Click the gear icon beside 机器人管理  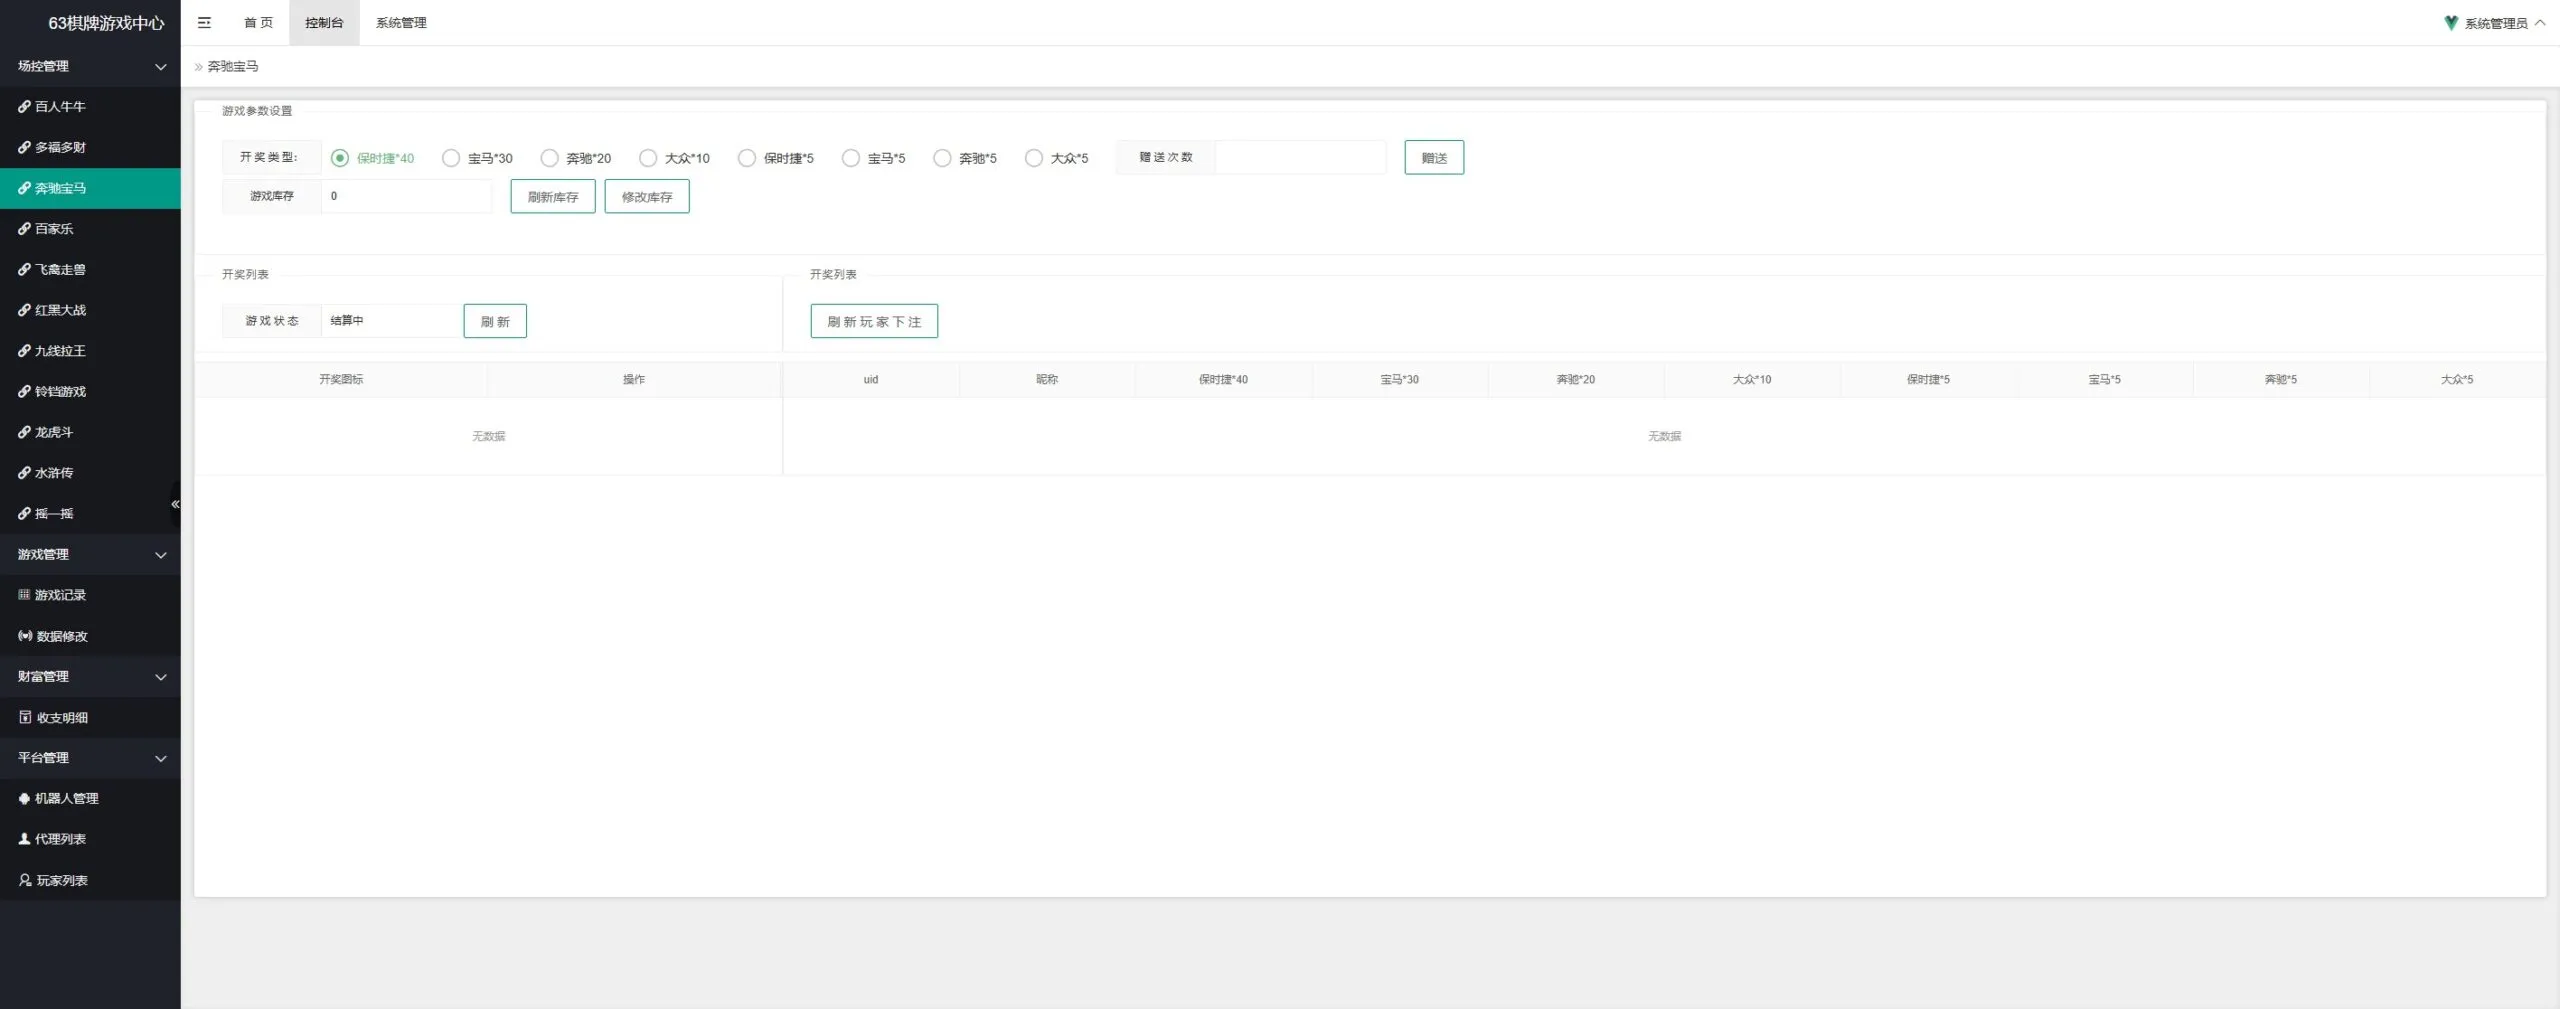[24, 798]
